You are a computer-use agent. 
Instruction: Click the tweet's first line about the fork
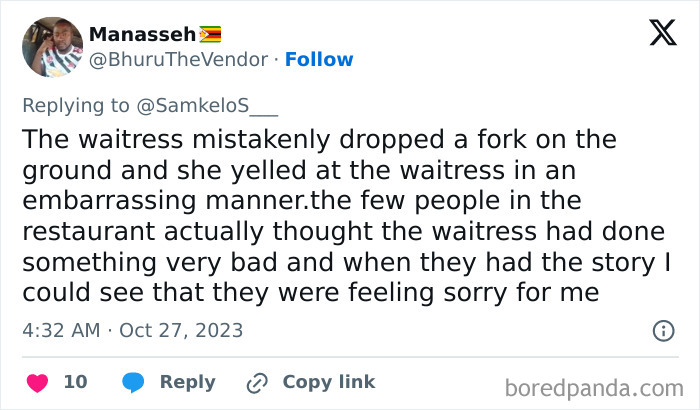point(320,138)
